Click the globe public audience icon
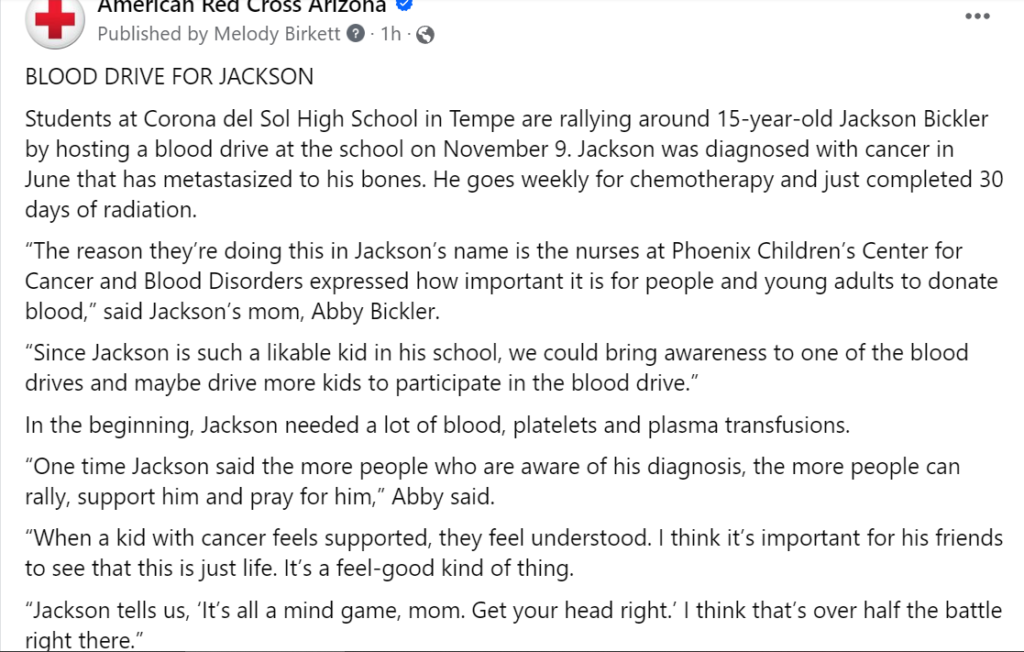 425,35
